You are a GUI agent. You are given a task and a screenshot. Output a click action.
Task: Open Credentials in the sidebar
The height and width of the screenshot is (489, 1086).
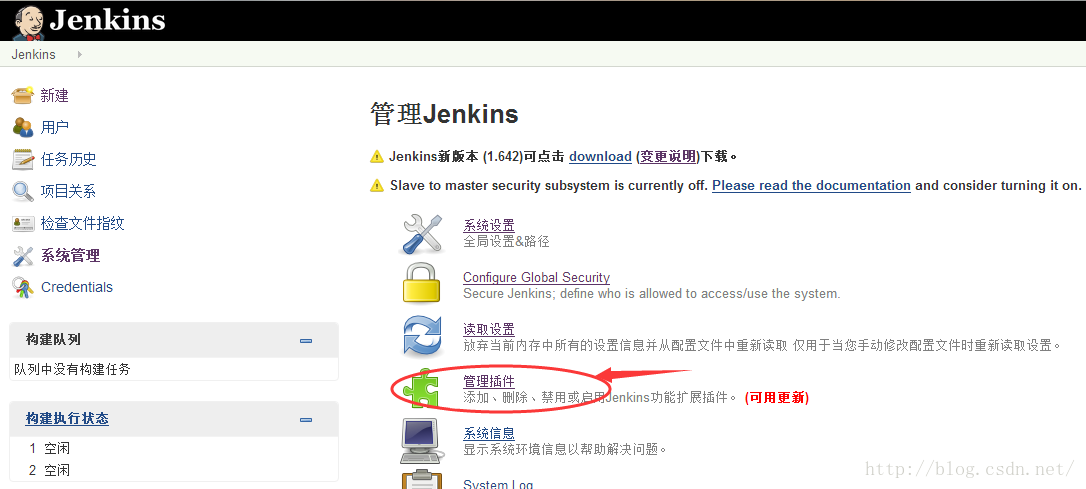tap(77, 287)
